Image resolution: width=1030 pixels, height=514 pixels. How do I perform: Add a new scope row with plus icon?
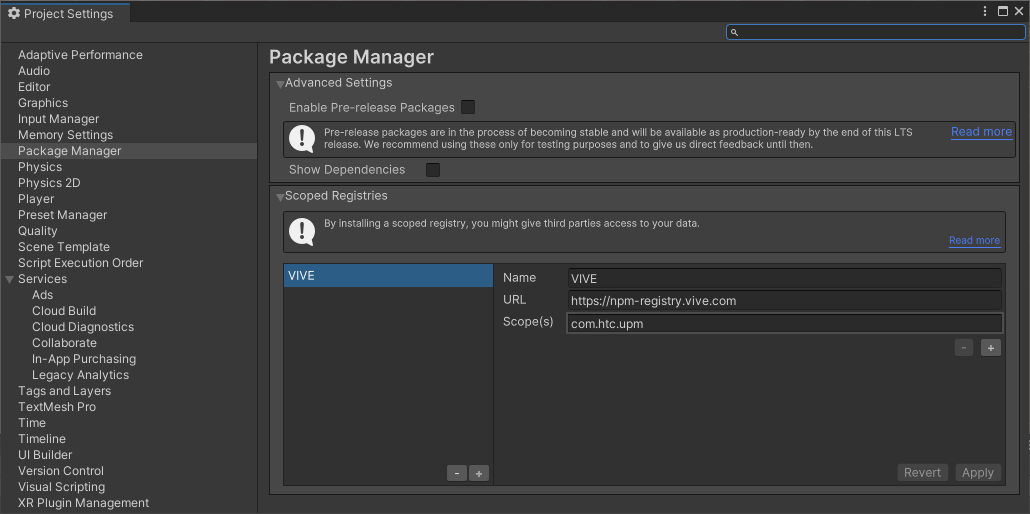[990, 348]
